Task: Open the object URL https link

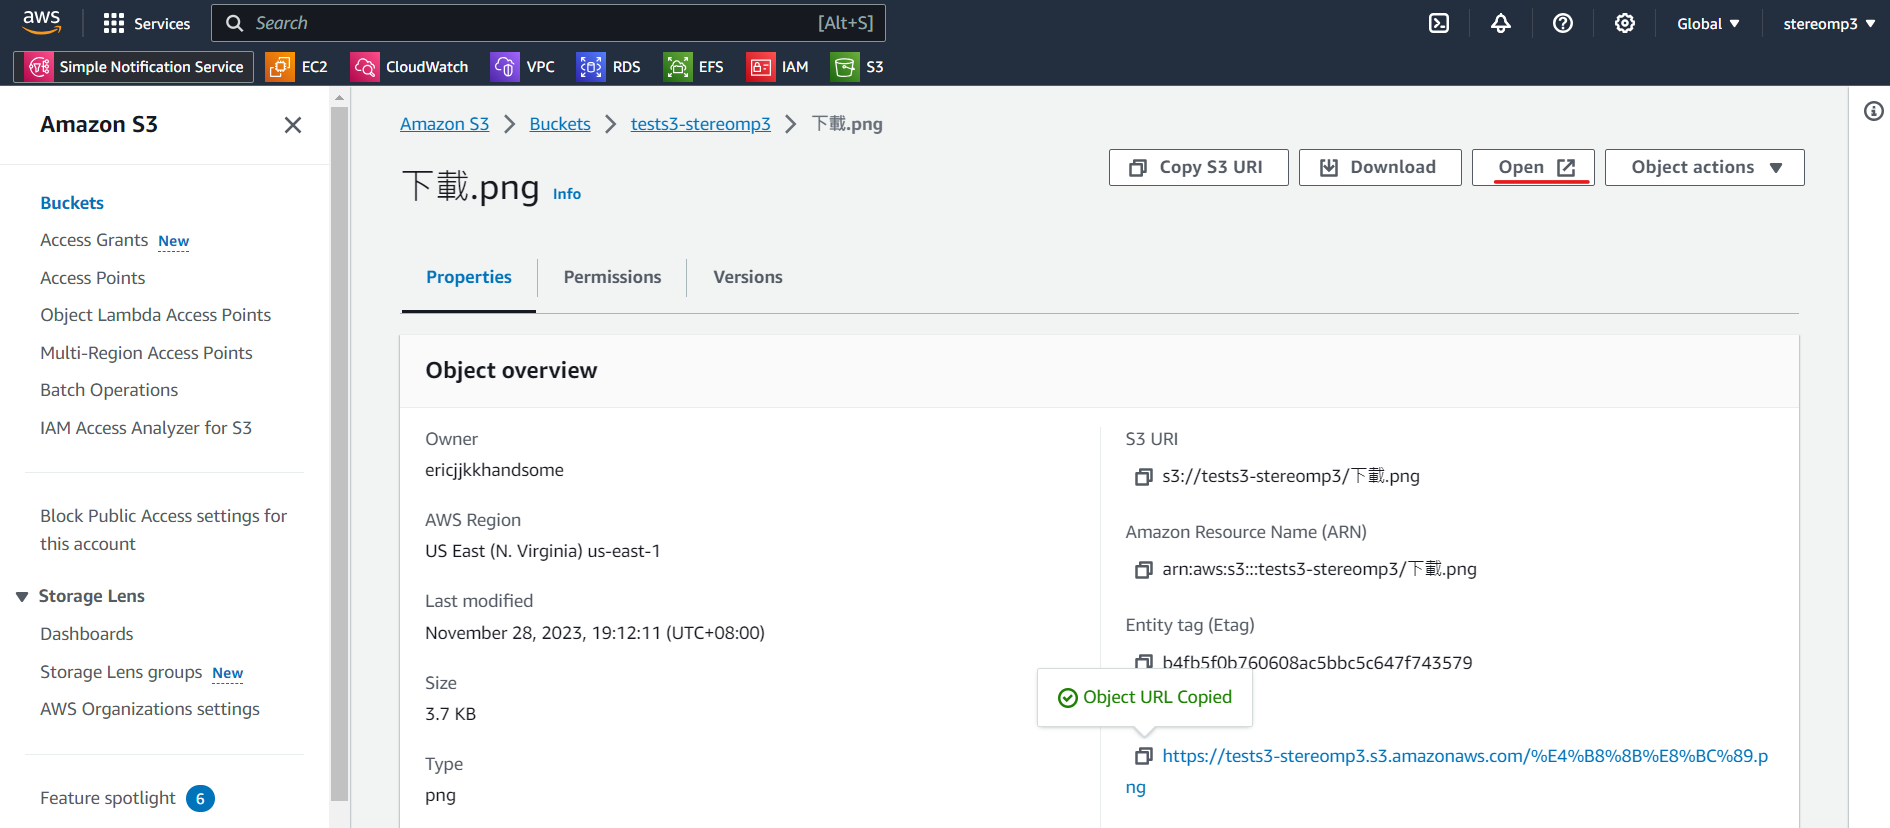Action: (x=1447, y=771)
